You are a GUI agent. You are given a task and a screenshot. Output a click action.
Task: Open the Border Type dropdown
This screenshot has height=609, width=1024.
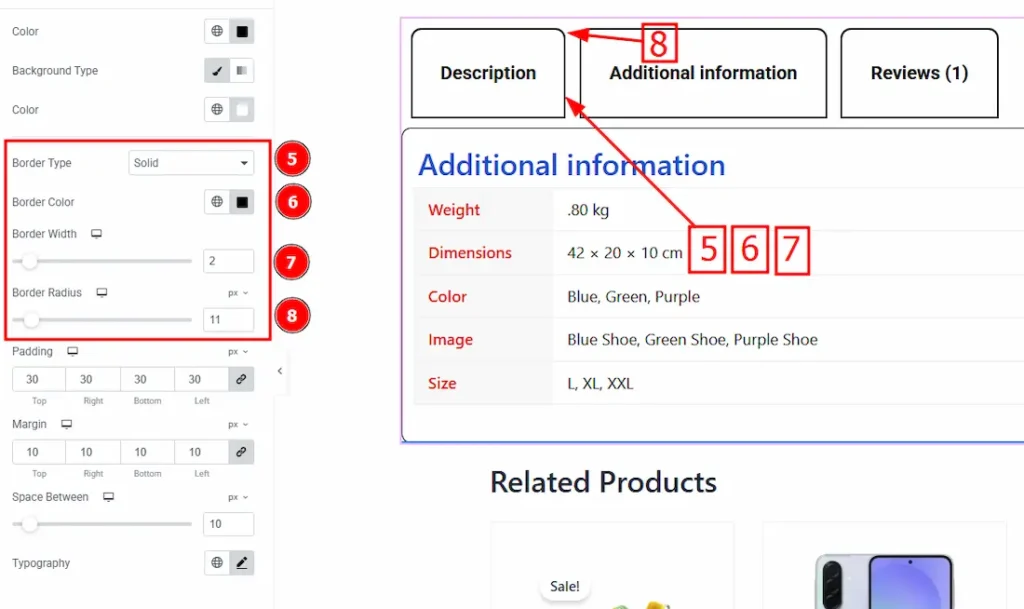191,163
